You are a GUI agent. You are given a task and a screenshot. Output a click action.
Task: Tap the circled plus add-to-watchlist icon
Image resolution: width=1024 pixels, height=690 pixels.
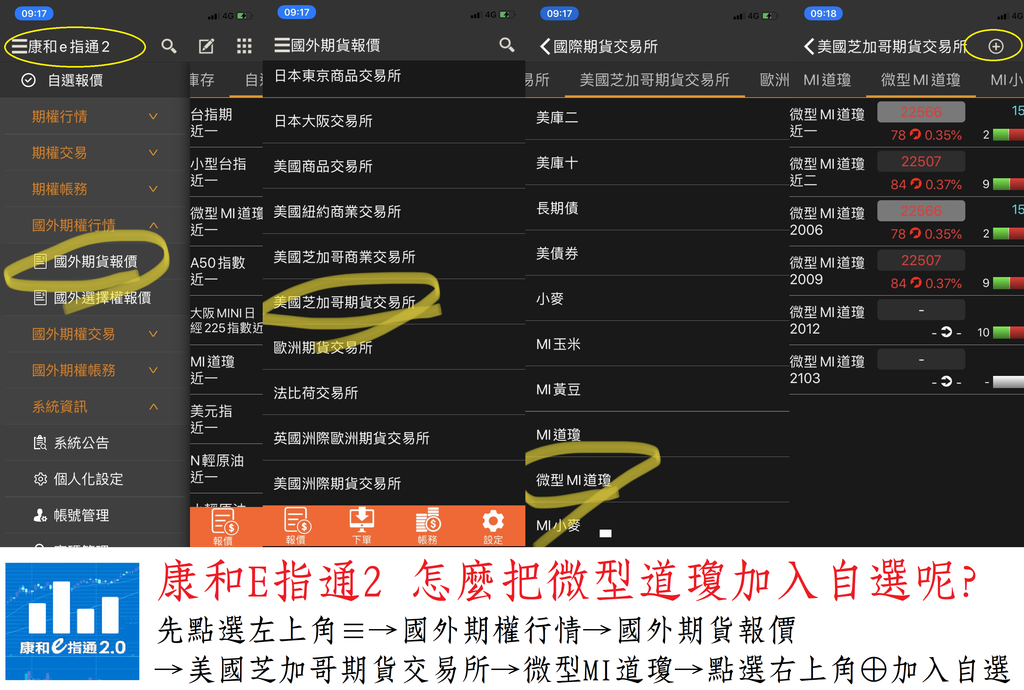pos(996,46)
